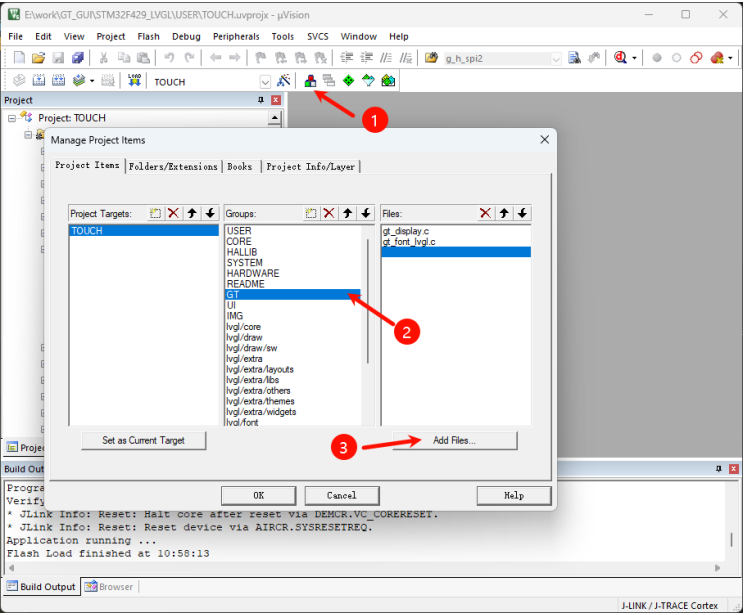Disable all breakpoints with red rings icon
This screenshot has height=615, width=745.
pyautogui.click(x=696, y=58)
